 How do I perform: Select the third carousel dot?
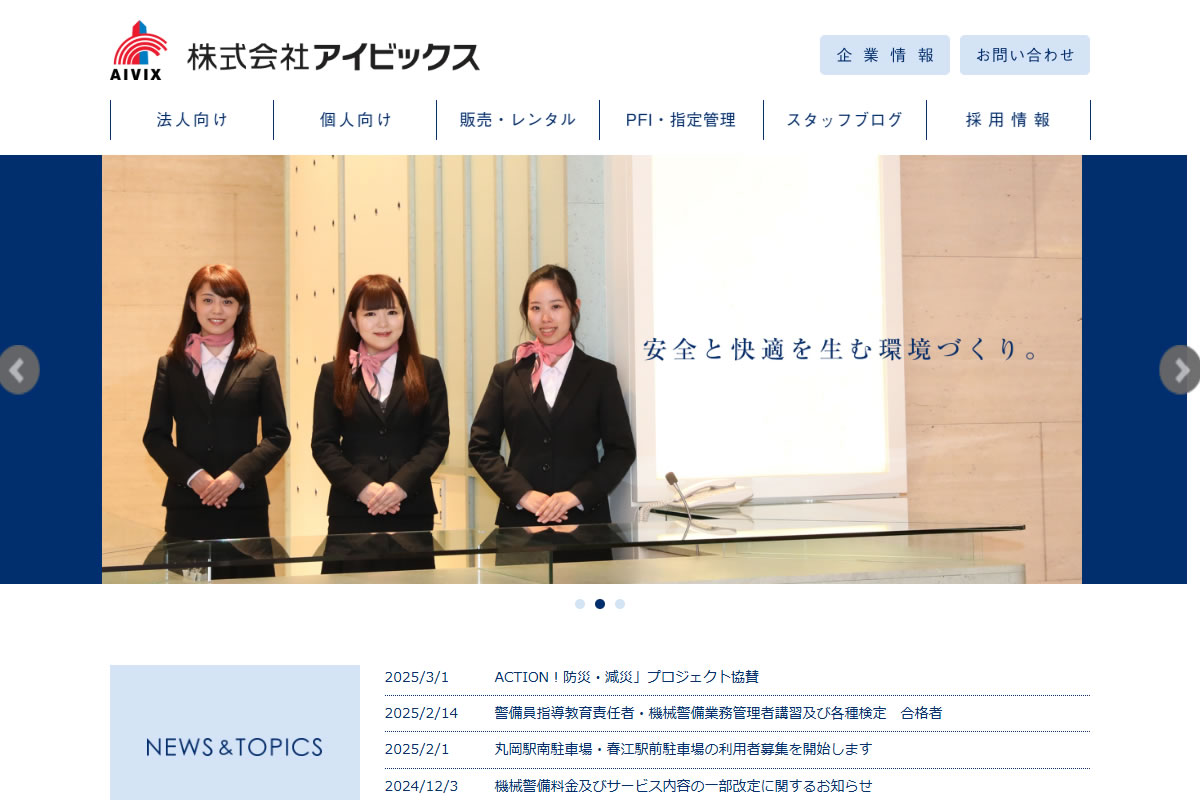[x=620, y=604]
